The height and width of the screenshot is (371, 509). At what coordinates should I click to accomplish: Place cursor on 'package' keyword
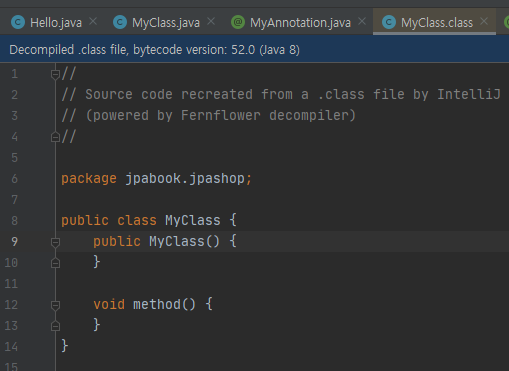[89, 179]
